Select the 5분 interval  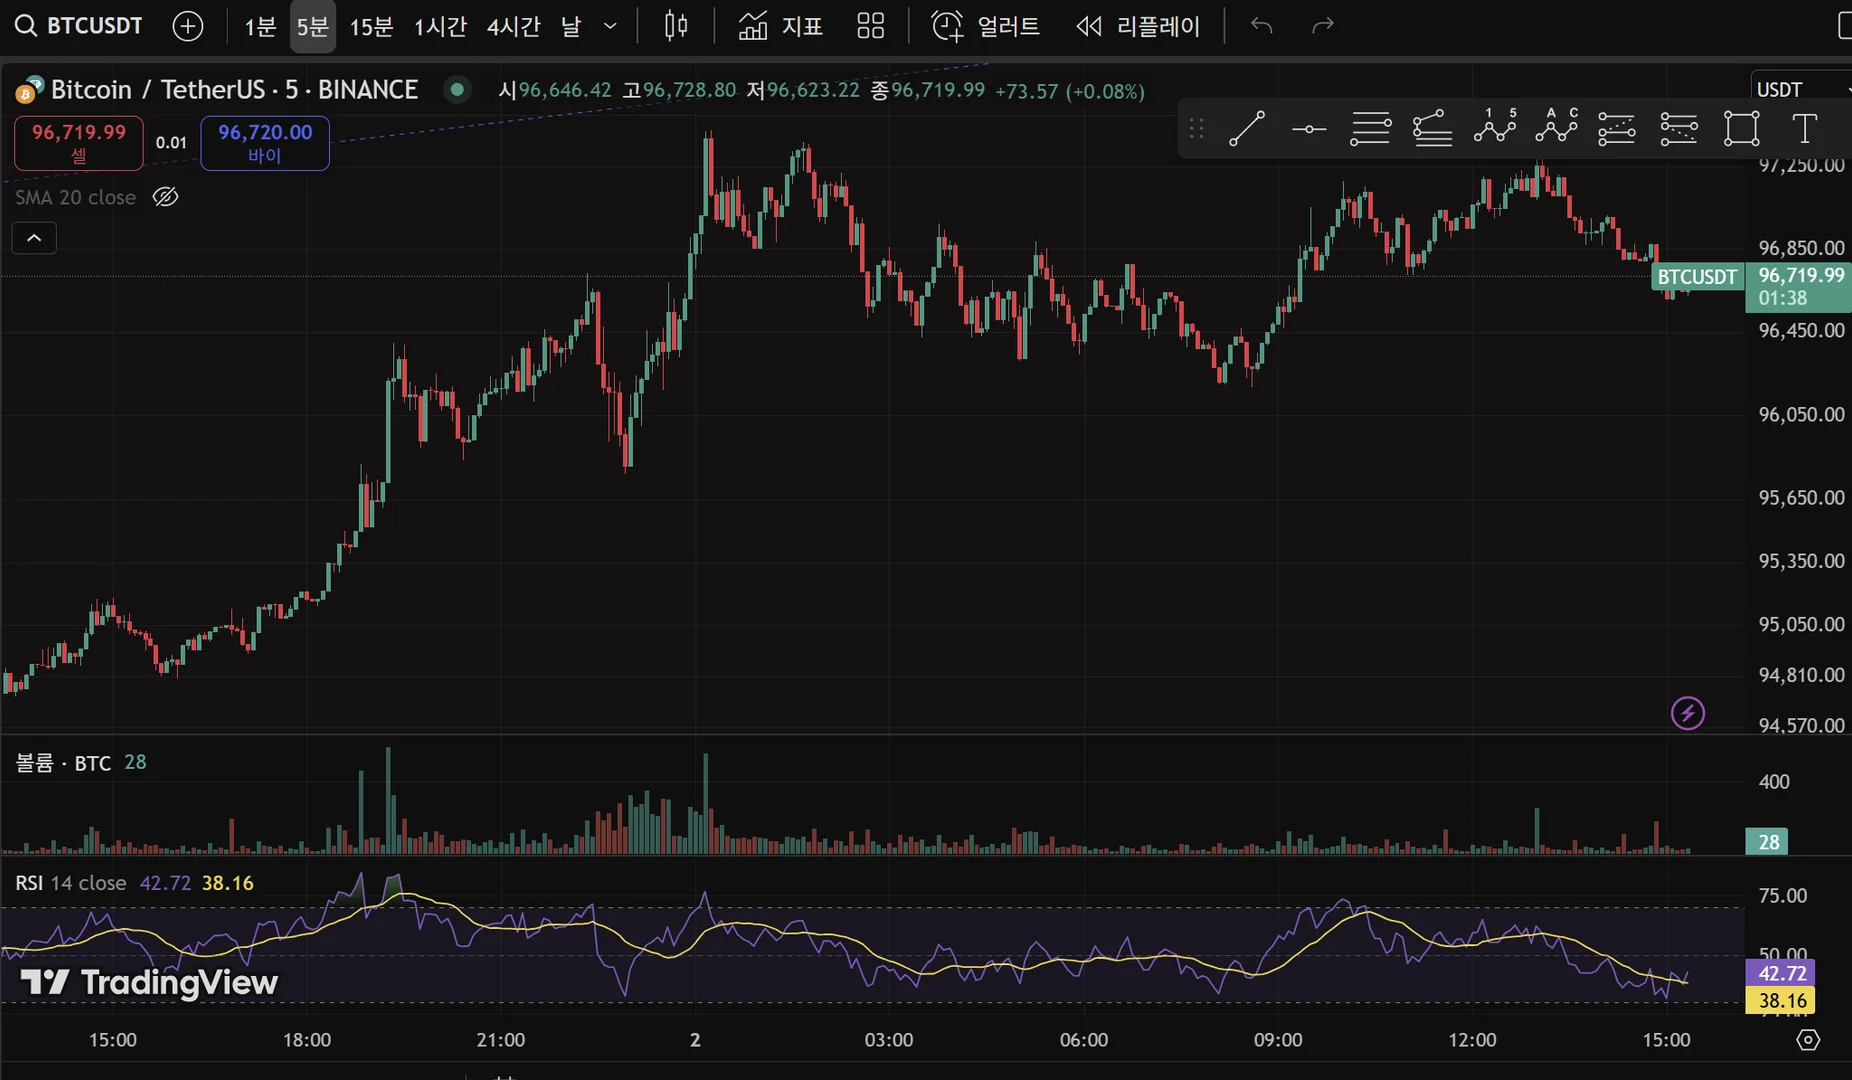(x=312, y=26)
